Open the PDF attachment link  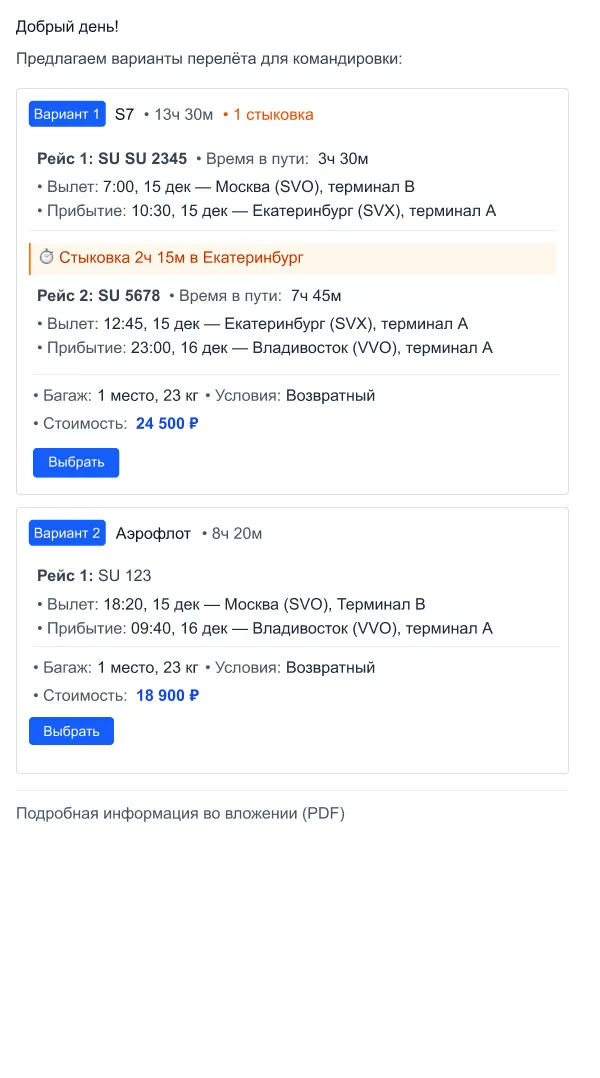pos(180,812)
